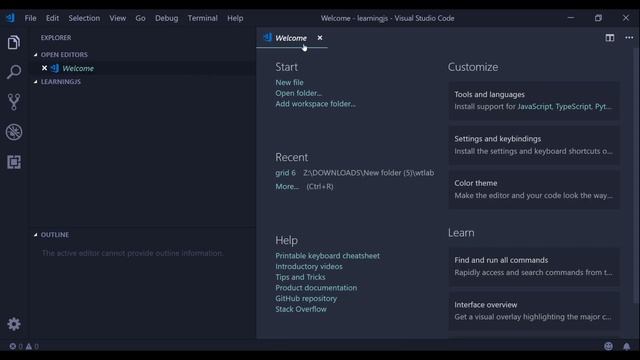Viewport: 640px width, 360px height.
Task: Open the Help menu
Action: (x=235, y=18)
